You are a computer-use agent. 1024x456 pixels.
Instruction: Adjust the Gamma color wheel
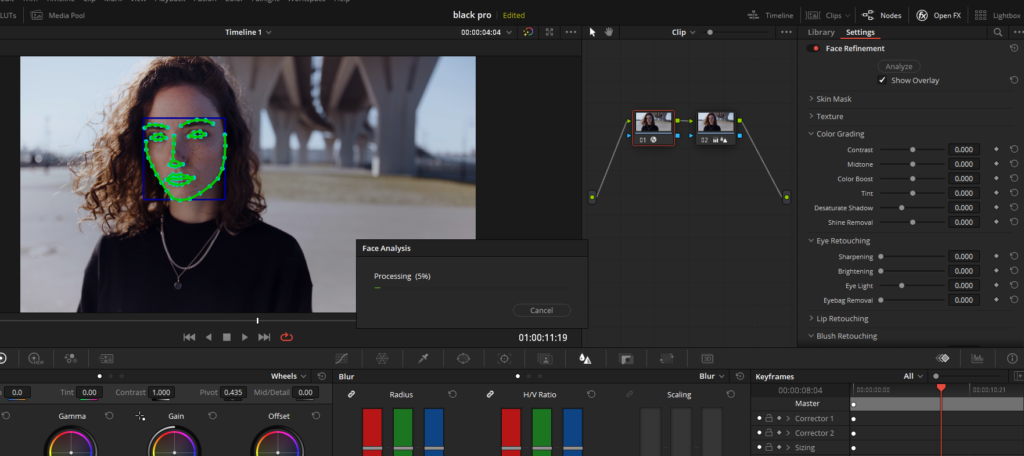coord(71,442)
